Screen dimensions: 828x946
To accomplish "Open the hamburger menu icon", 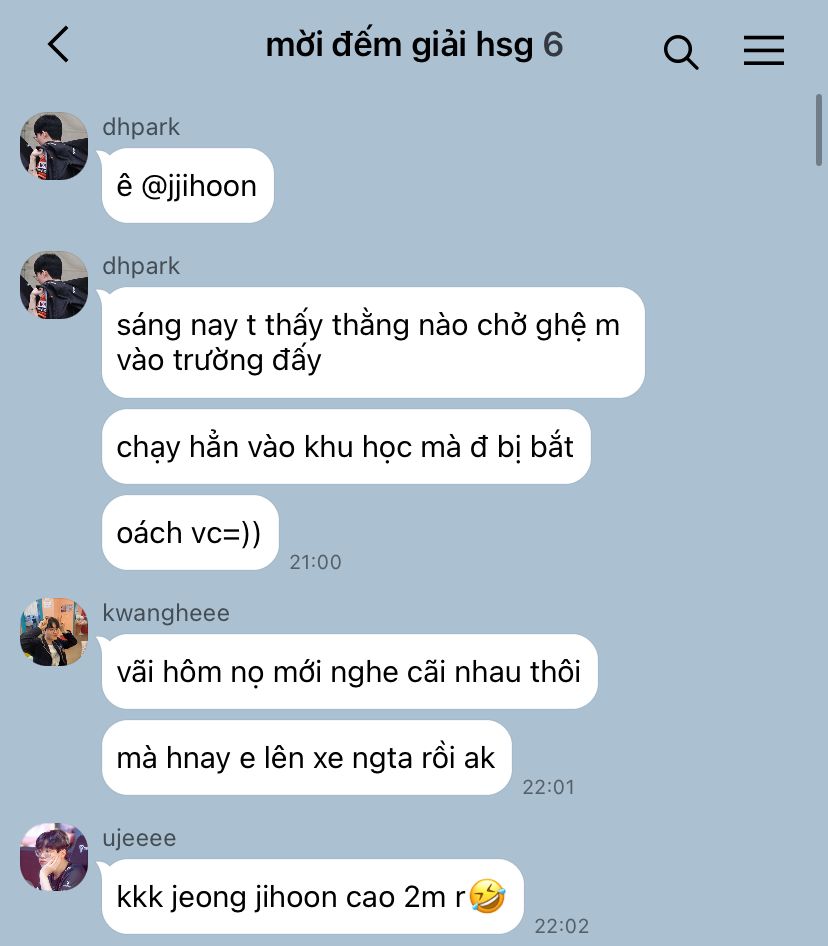I will 763,50.
